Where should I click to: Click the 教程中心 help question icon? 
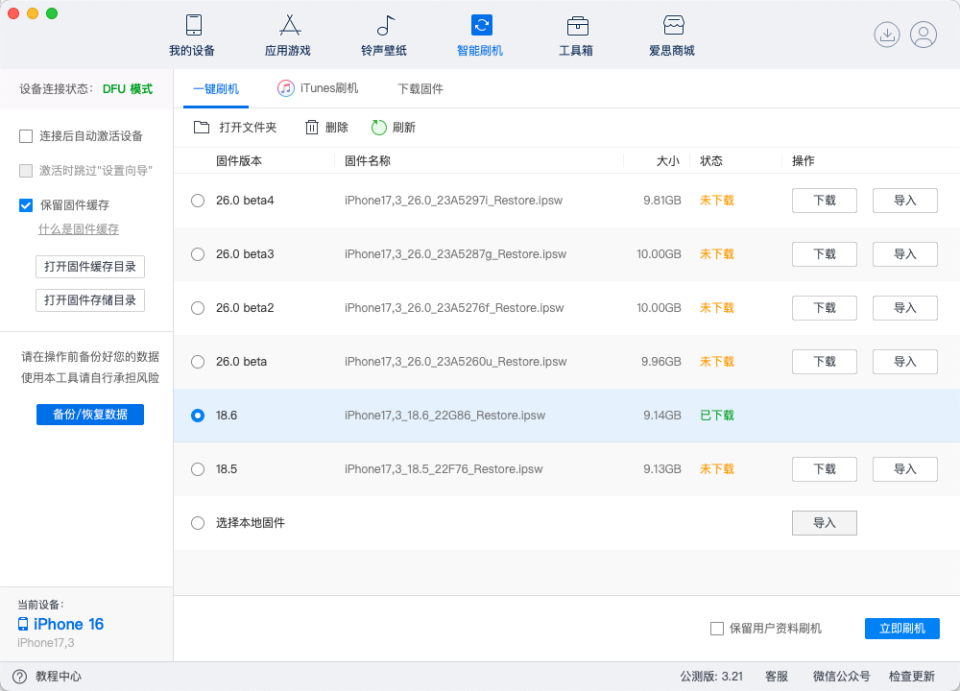pos(20,676)
